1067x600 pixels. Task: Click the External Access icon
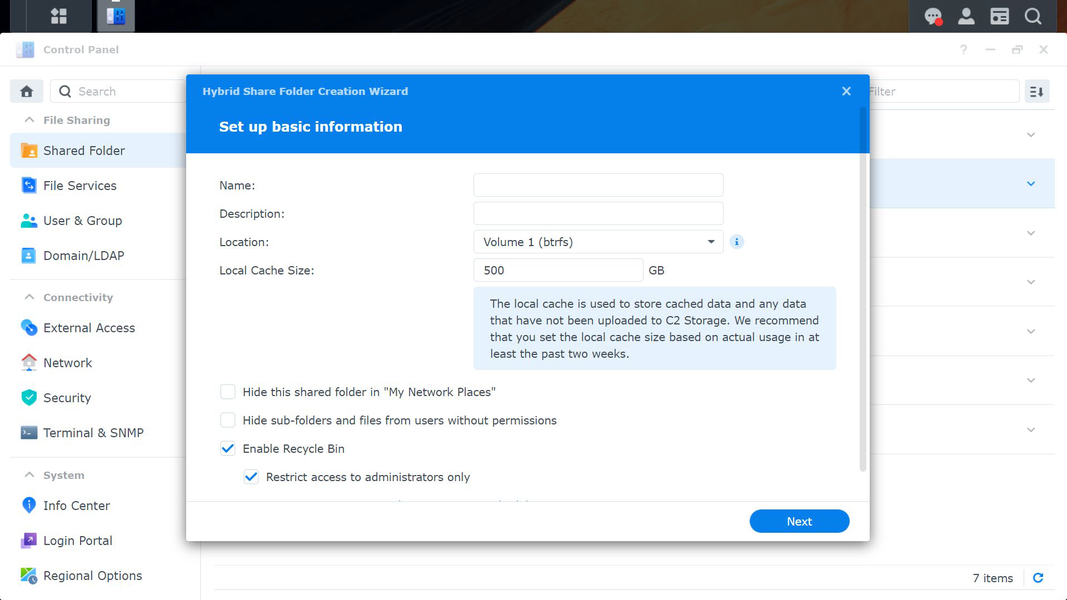(29, 327)
